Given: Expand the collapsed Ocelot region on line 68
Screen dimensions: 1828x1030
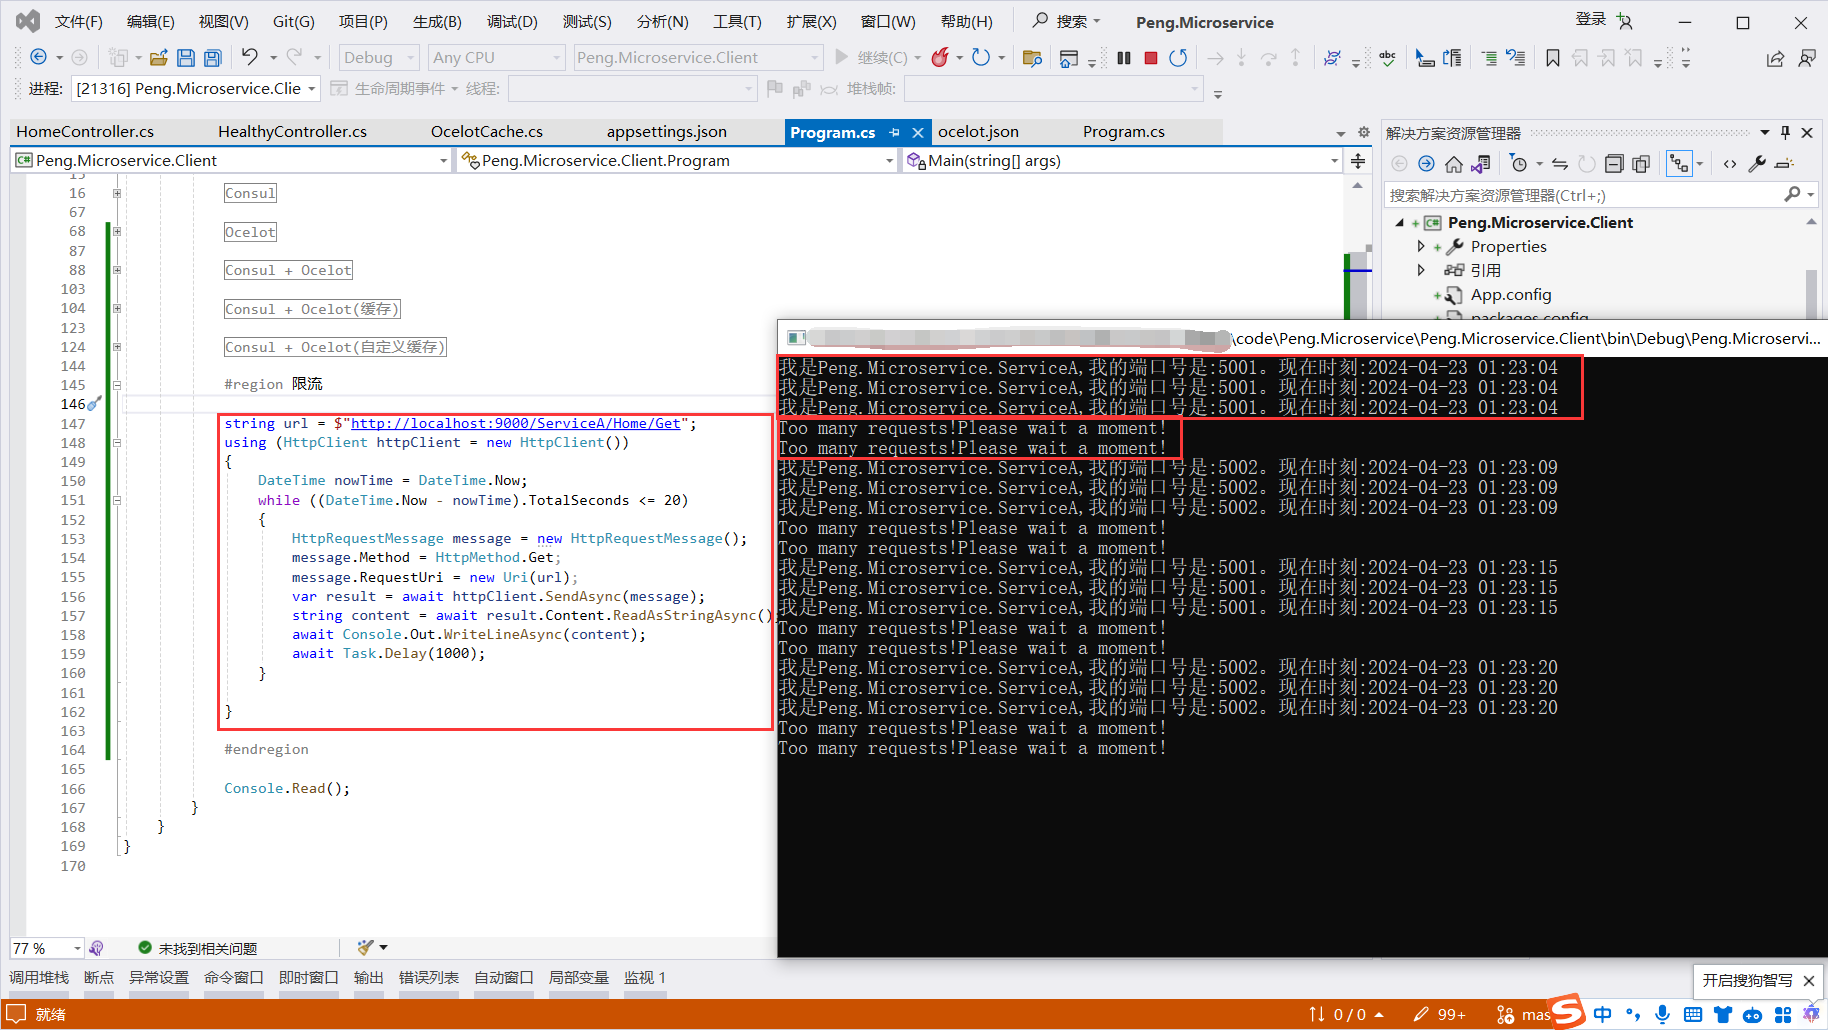Looking at the screenshot, I should pyautogui.click(x=117, y=232).
